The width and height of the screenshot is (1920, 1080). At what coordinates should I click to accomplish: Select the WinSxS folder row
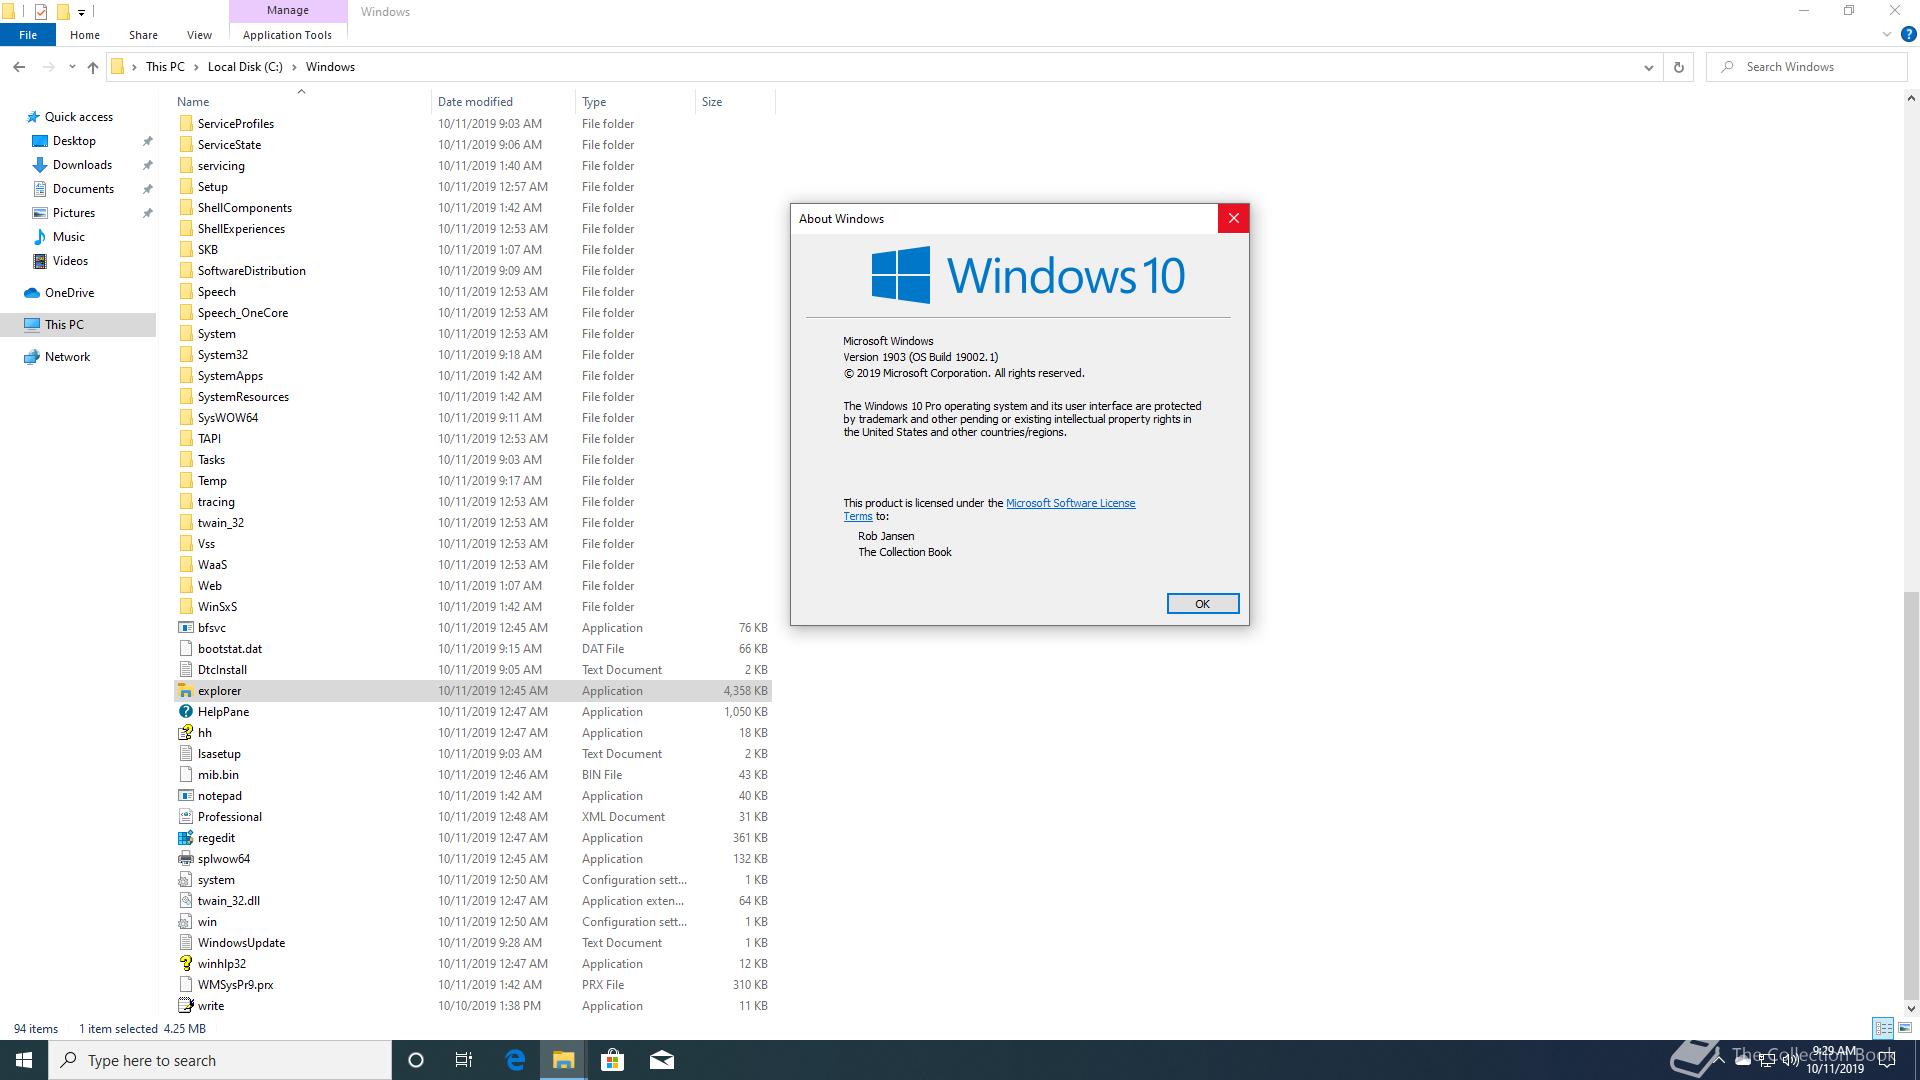(x=472, y=607)
